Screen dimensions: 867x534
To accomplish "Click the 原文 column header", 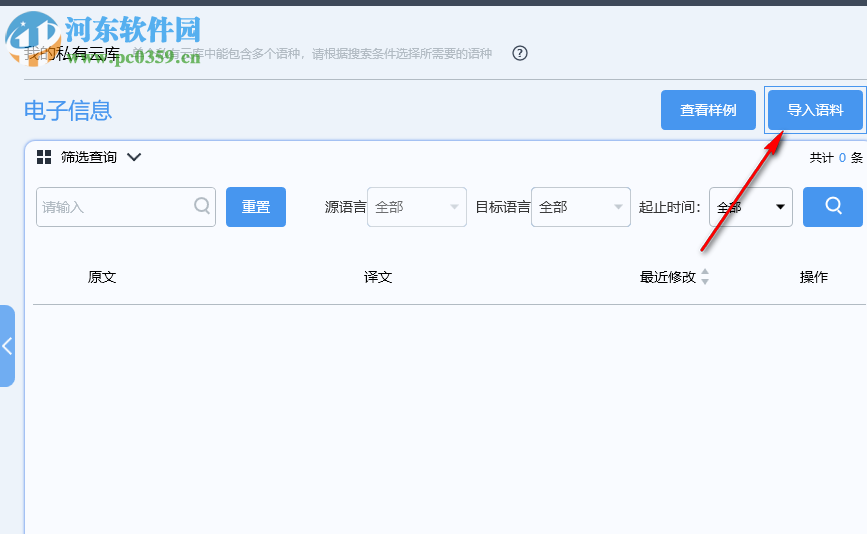I will (x=102, y=276).
